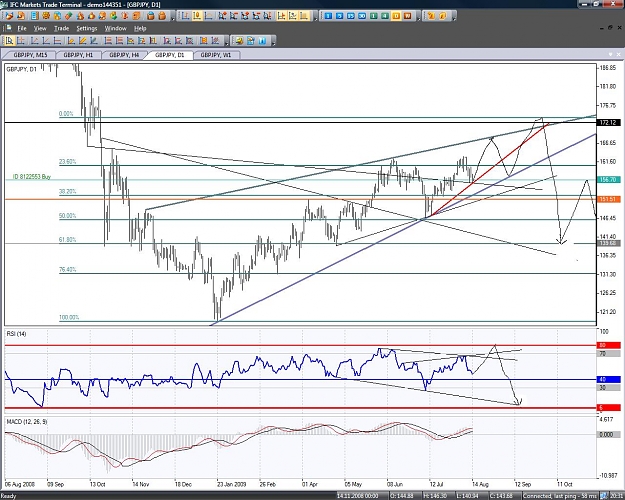Switch to the GBPJPY, H1 chart tab
Image resolution: width=625 pixels, height=500 pixels.
point(78,55)
